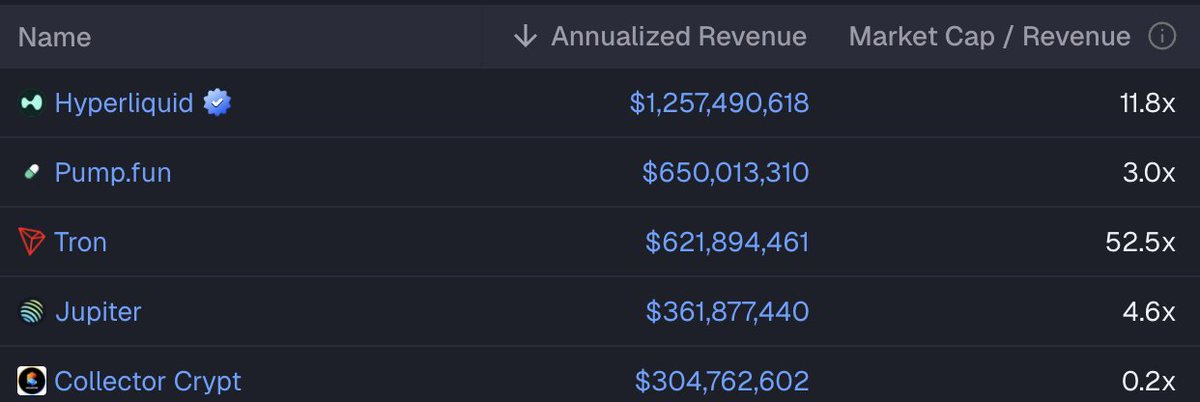Click the sort arrow by Annualized Revenue

[x=525, y=37]
